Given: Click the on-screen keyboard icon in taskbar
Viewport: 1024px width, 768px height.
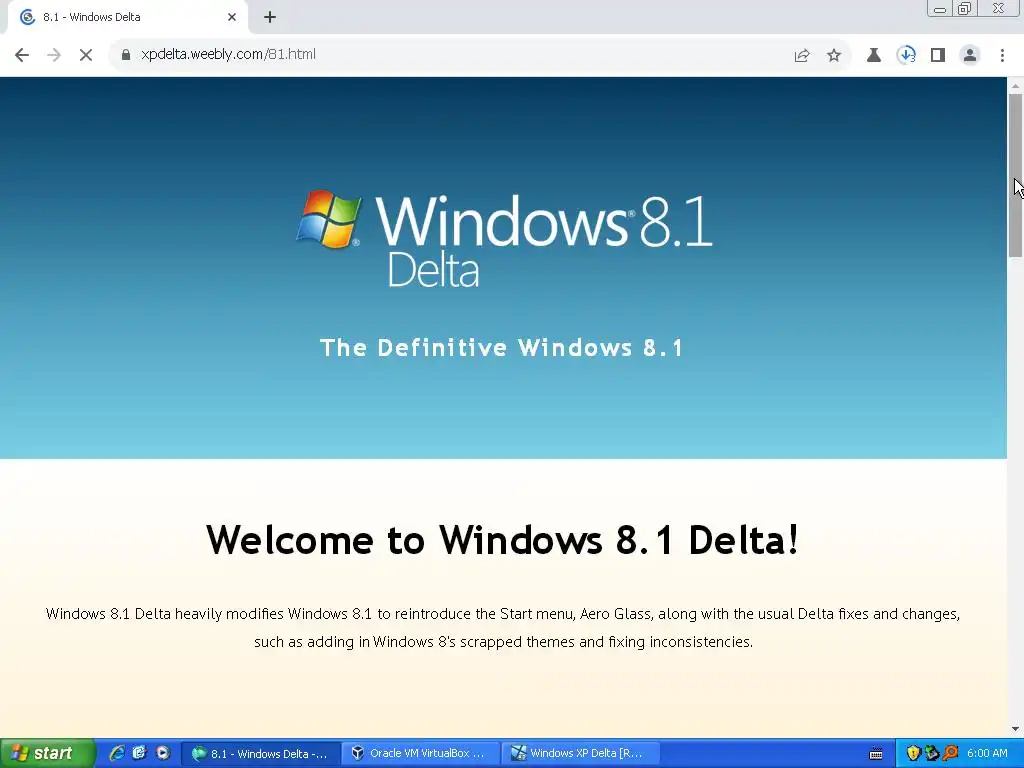Looking at the screenshot, I should tap(876, 754).
